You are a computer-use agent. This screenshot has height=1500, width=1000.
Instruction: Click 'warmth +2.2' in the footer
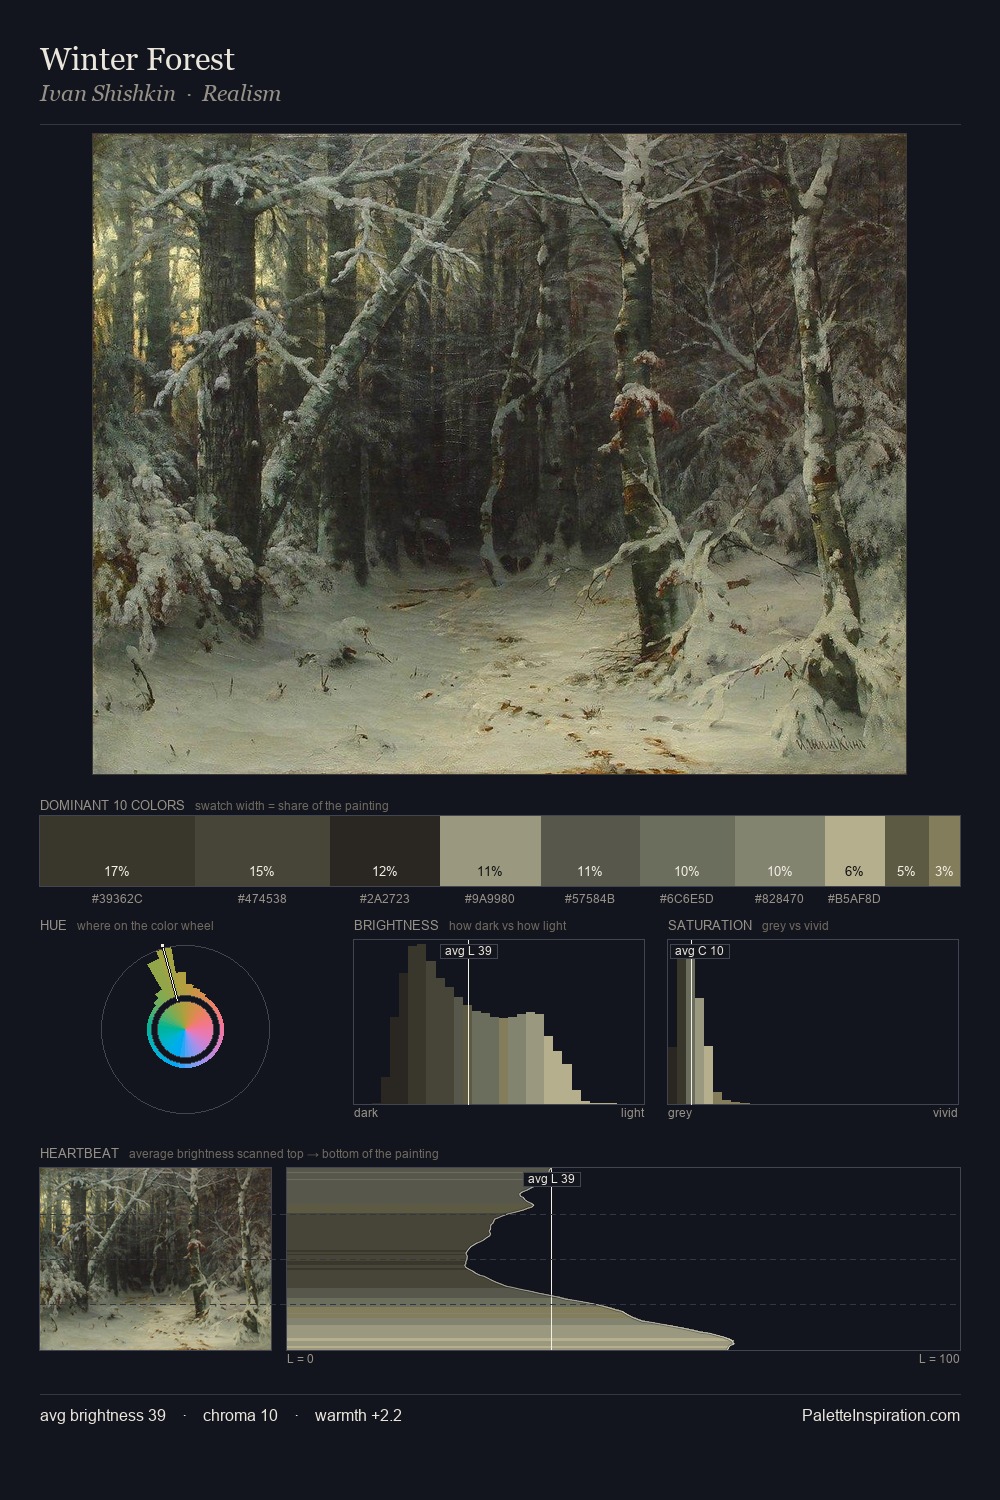point(358,1415)
